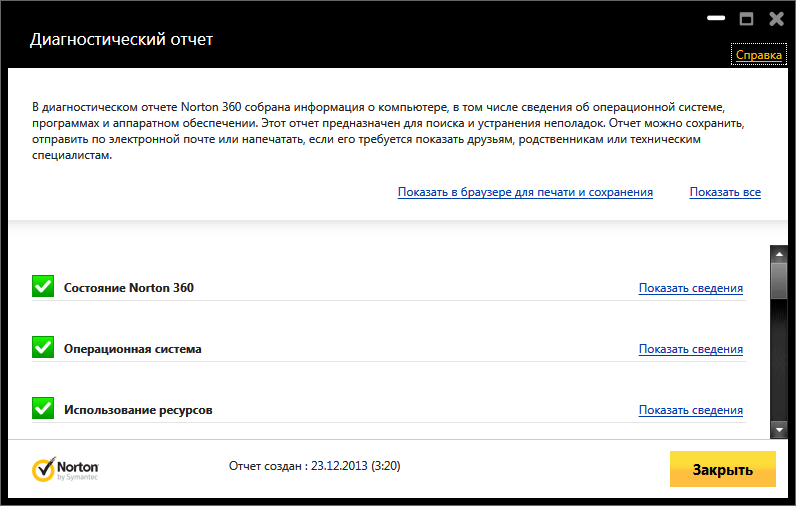Click green checkmark beside Операционная система
Image resolution: width=796 pixels, height=506 pixels.
pyautogui.click(x=43, y=348)
